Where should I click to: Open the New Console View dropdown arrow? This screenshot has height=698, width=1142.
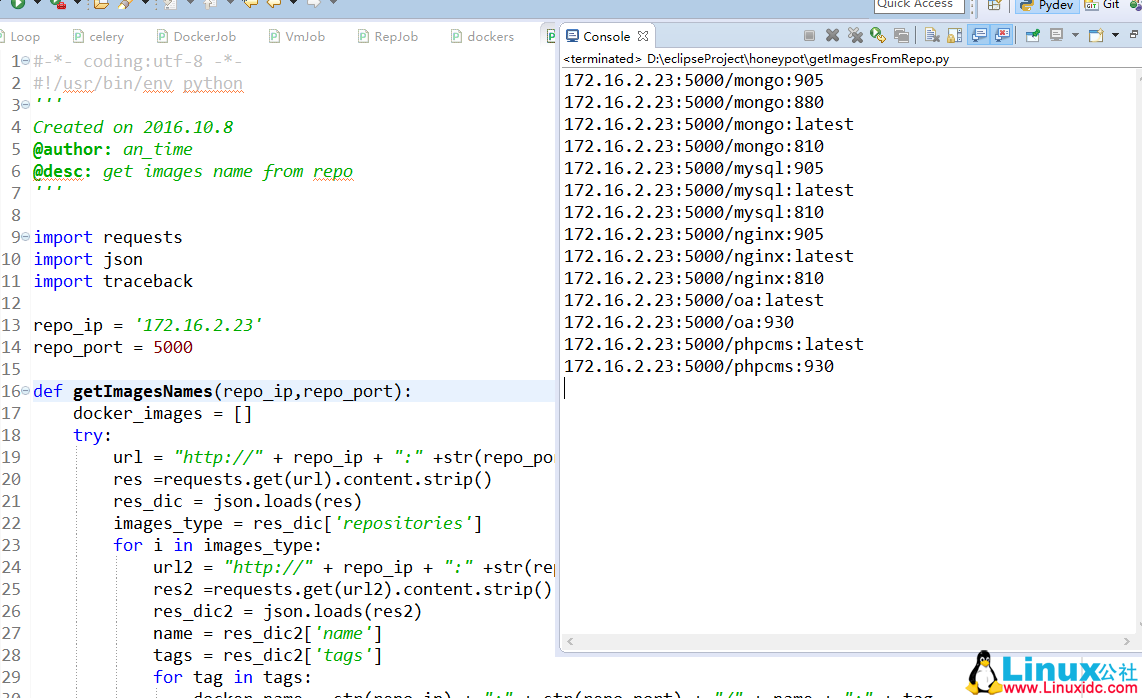(x=1115, y=36)
